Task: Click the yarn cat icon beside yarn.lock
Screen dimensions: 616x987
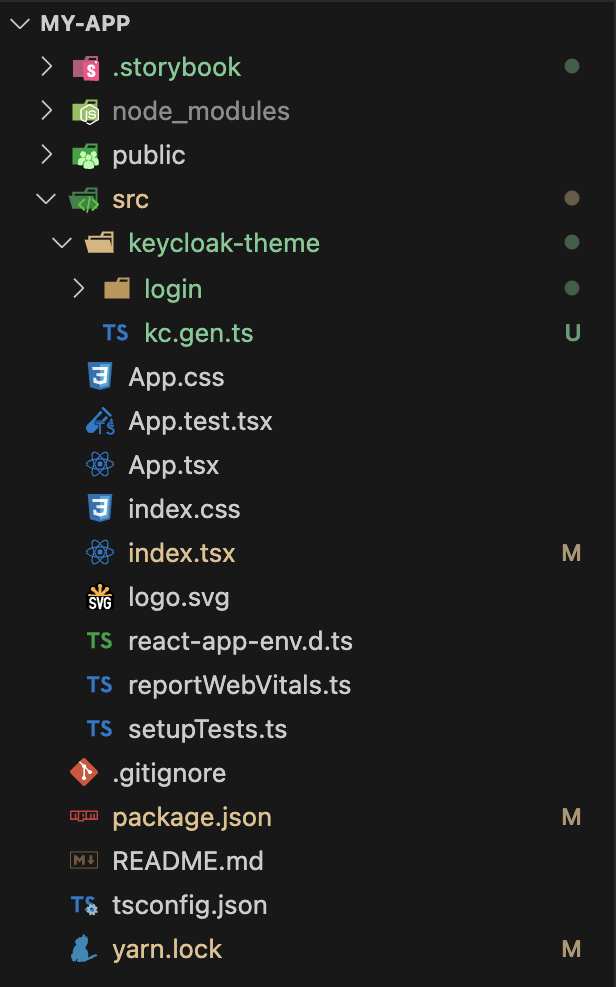Action: click(x=84, y=949)
